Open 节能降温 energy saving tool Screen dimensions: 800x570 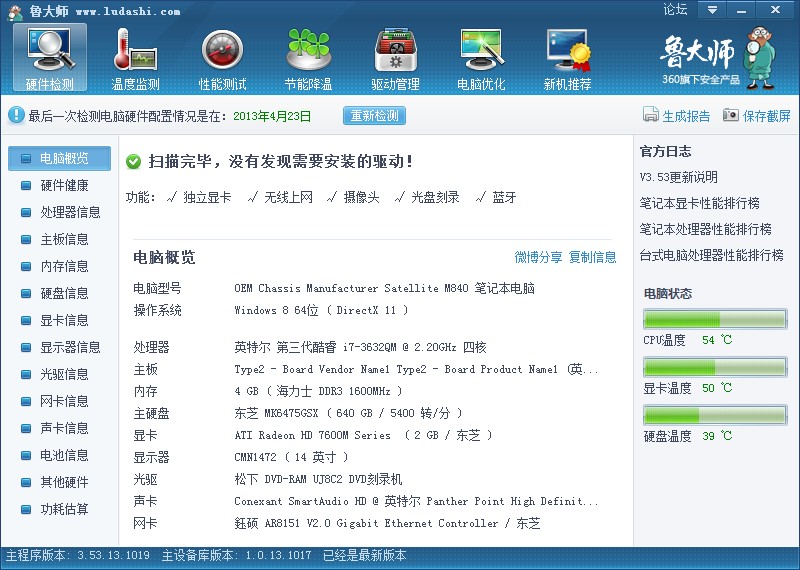[x=308, y=58]
